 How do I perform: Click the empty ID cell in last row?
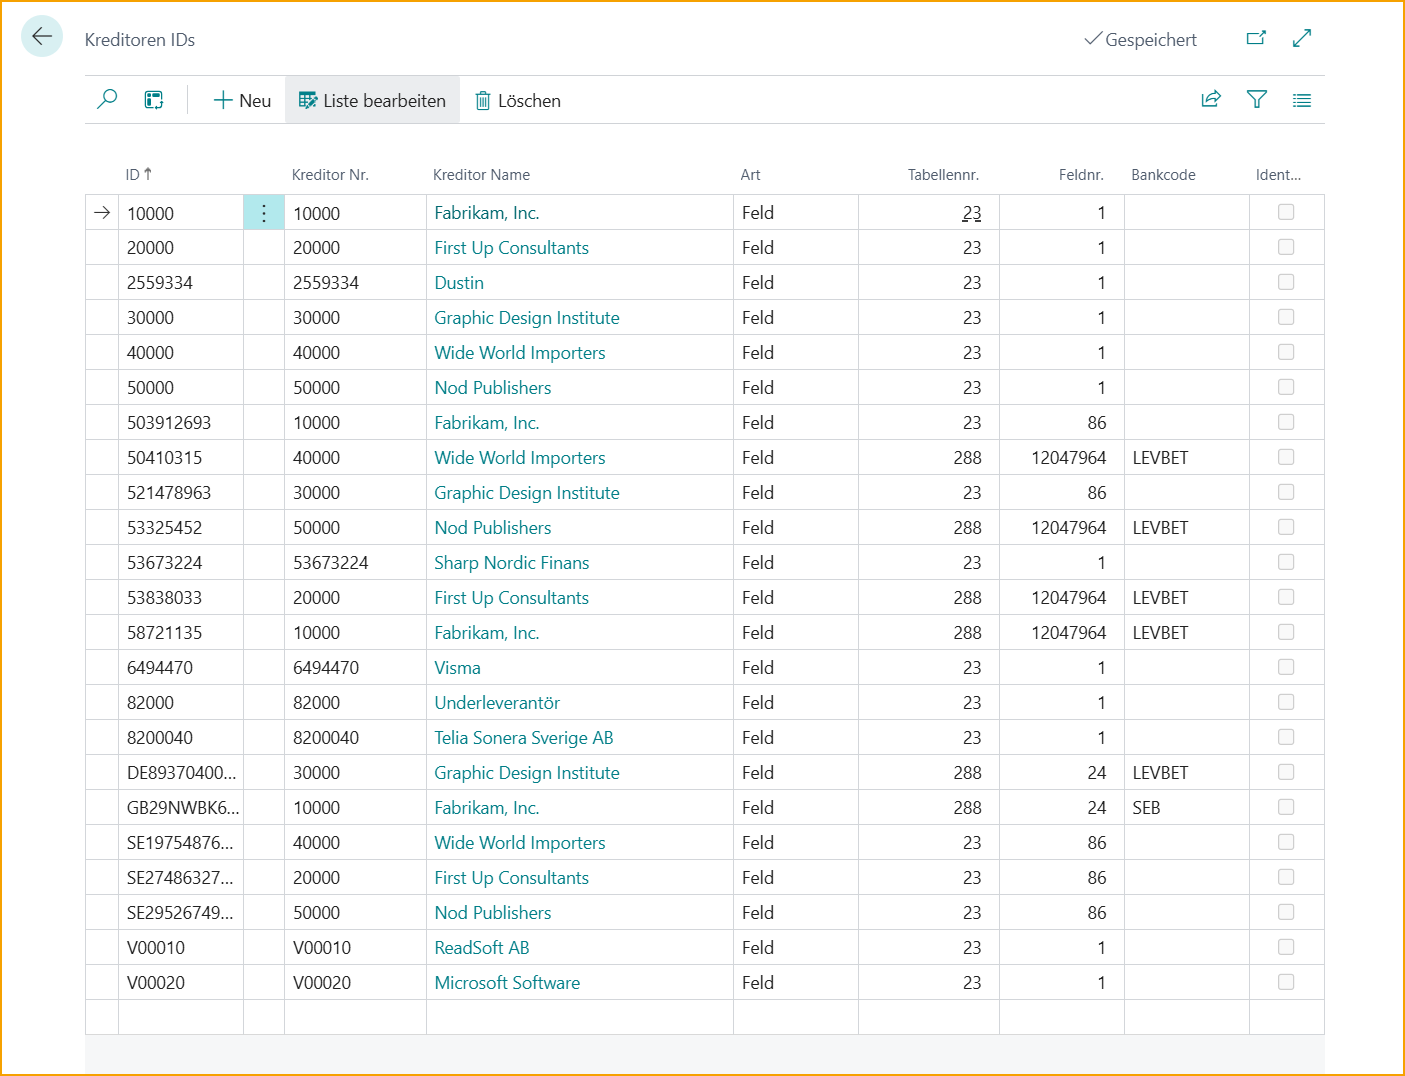(180, 1017)
